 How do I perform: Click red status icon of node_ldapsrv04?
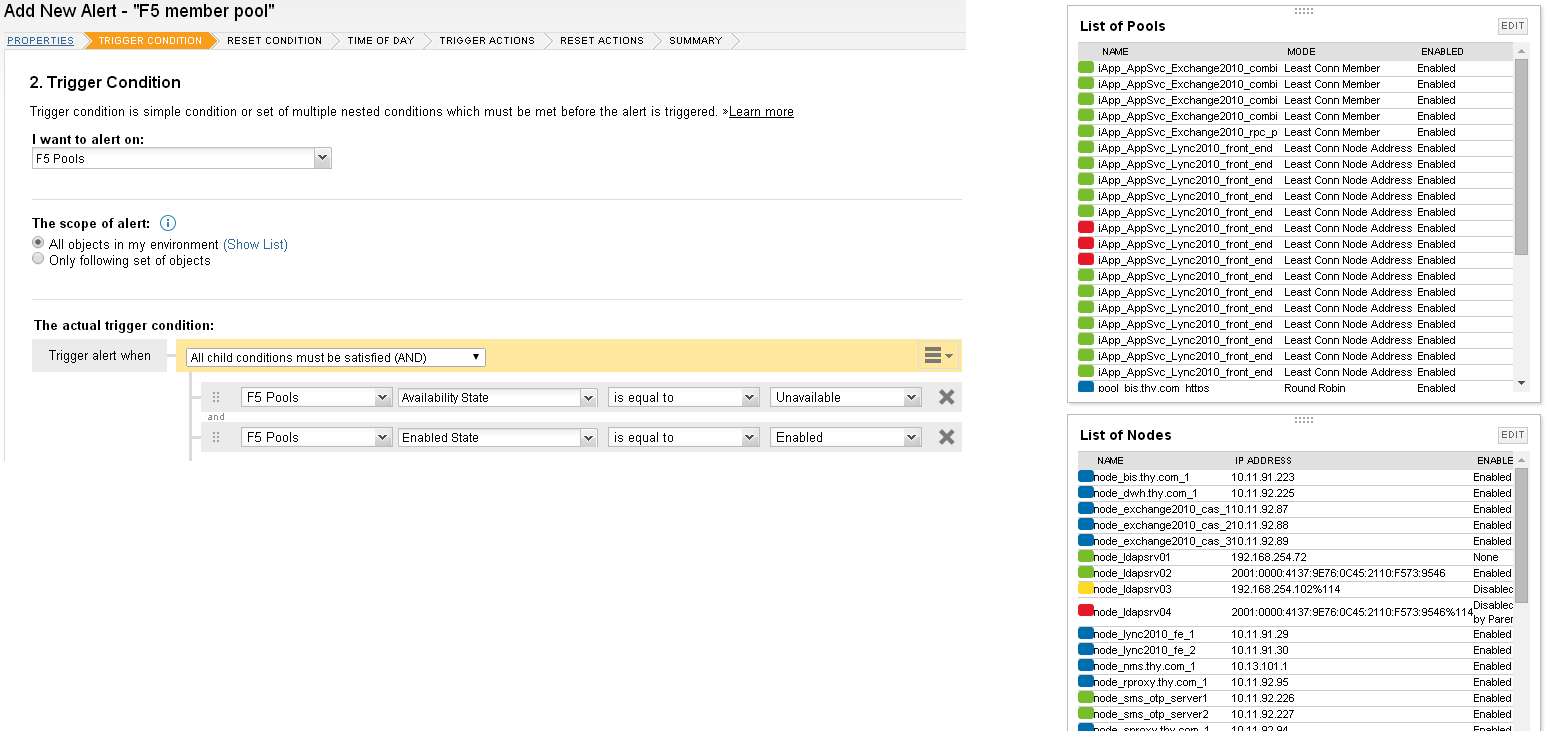click(1086, 611)
